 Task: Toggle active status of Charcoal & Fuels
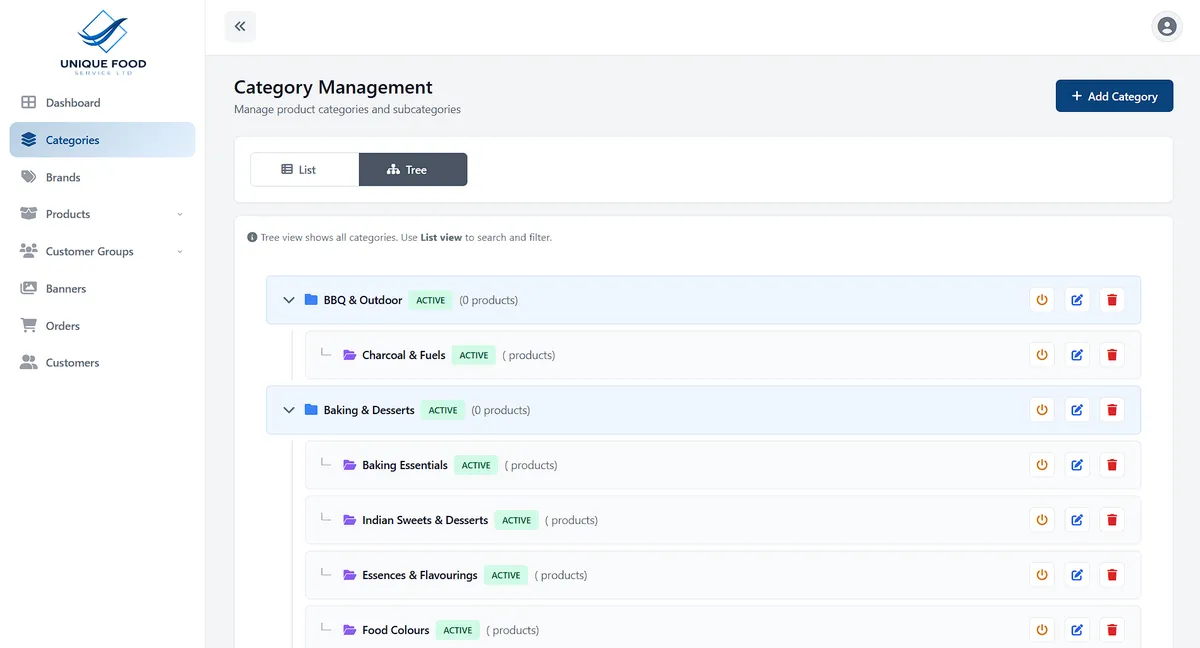(x=1042, y=355)
